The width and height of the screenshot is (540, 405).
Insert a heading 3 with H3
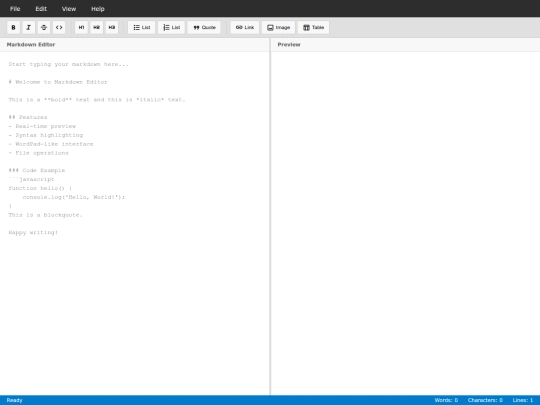click(112, 27)
